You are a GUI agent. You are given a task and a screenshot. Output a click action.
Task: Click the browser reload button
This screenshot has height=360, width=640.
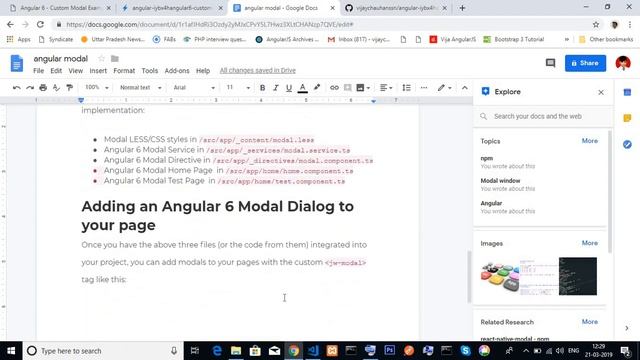pos(40,24)
